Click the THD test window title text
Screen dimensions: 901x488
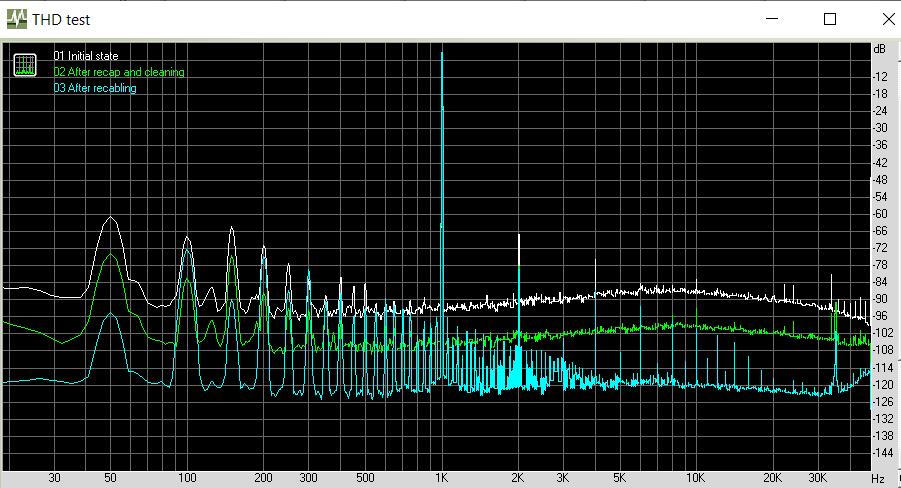(61, 20)
